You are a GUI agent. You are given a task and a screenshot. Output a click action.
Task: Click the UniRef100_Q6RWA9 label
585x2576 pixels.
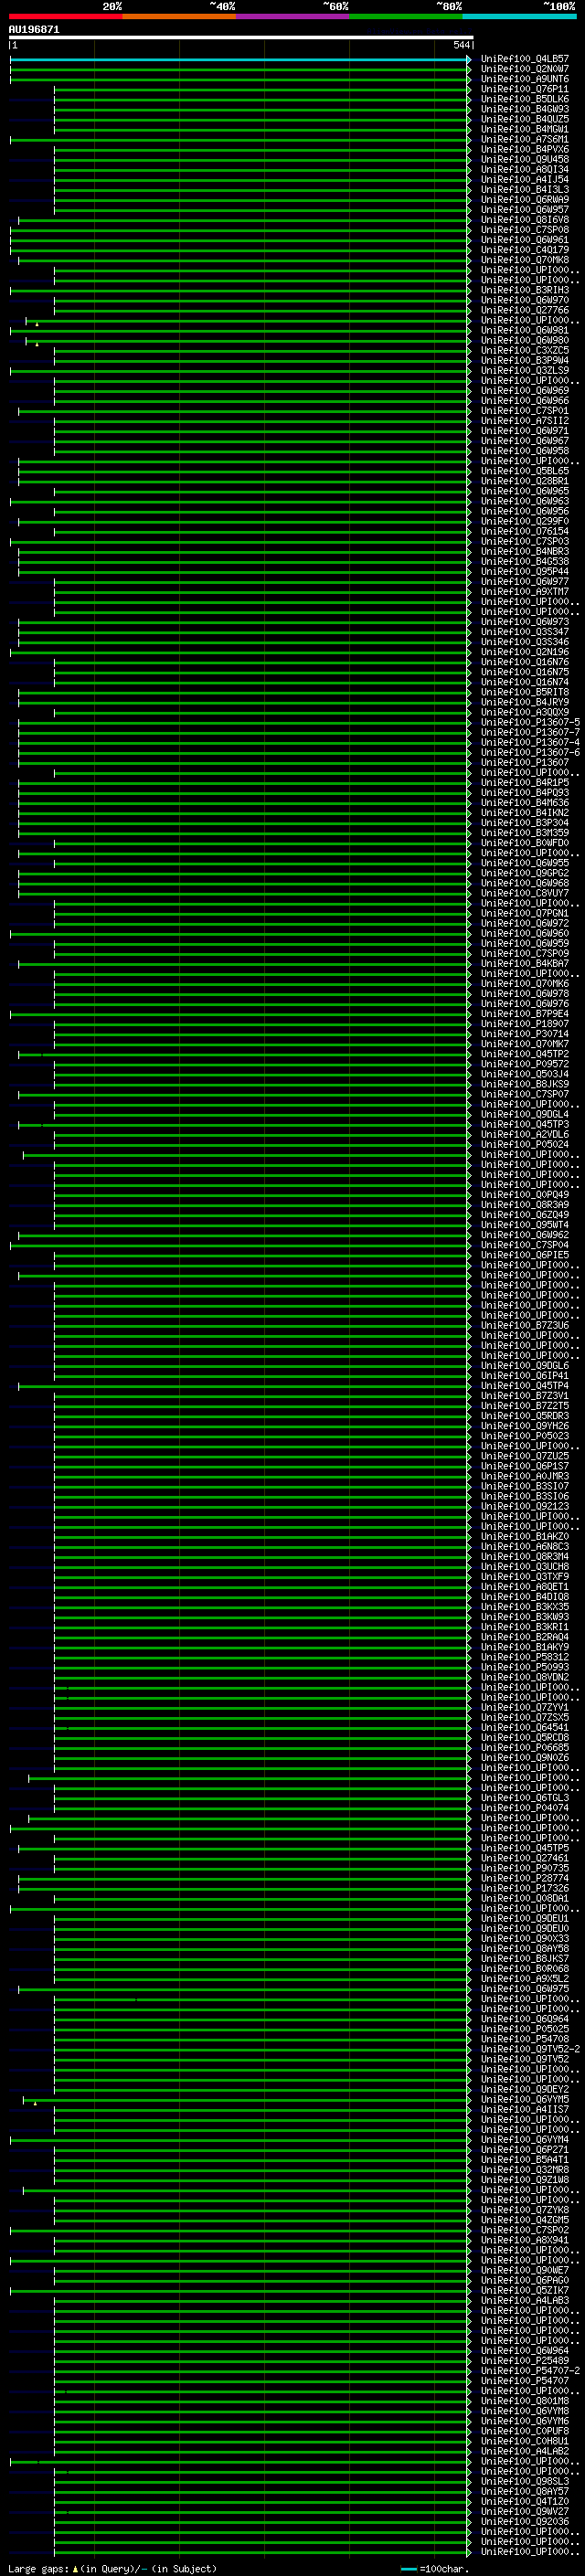tap(525, 199)
